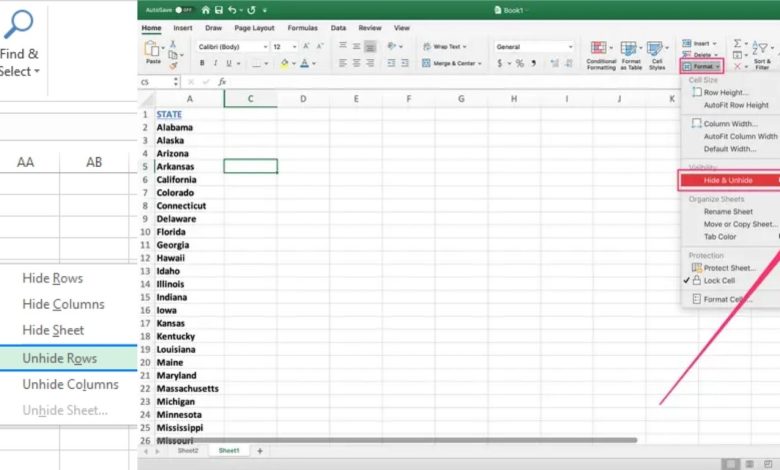Click the Align Left icon
Image resolution: width=780 pixels, height=470 pixels.
343,63
